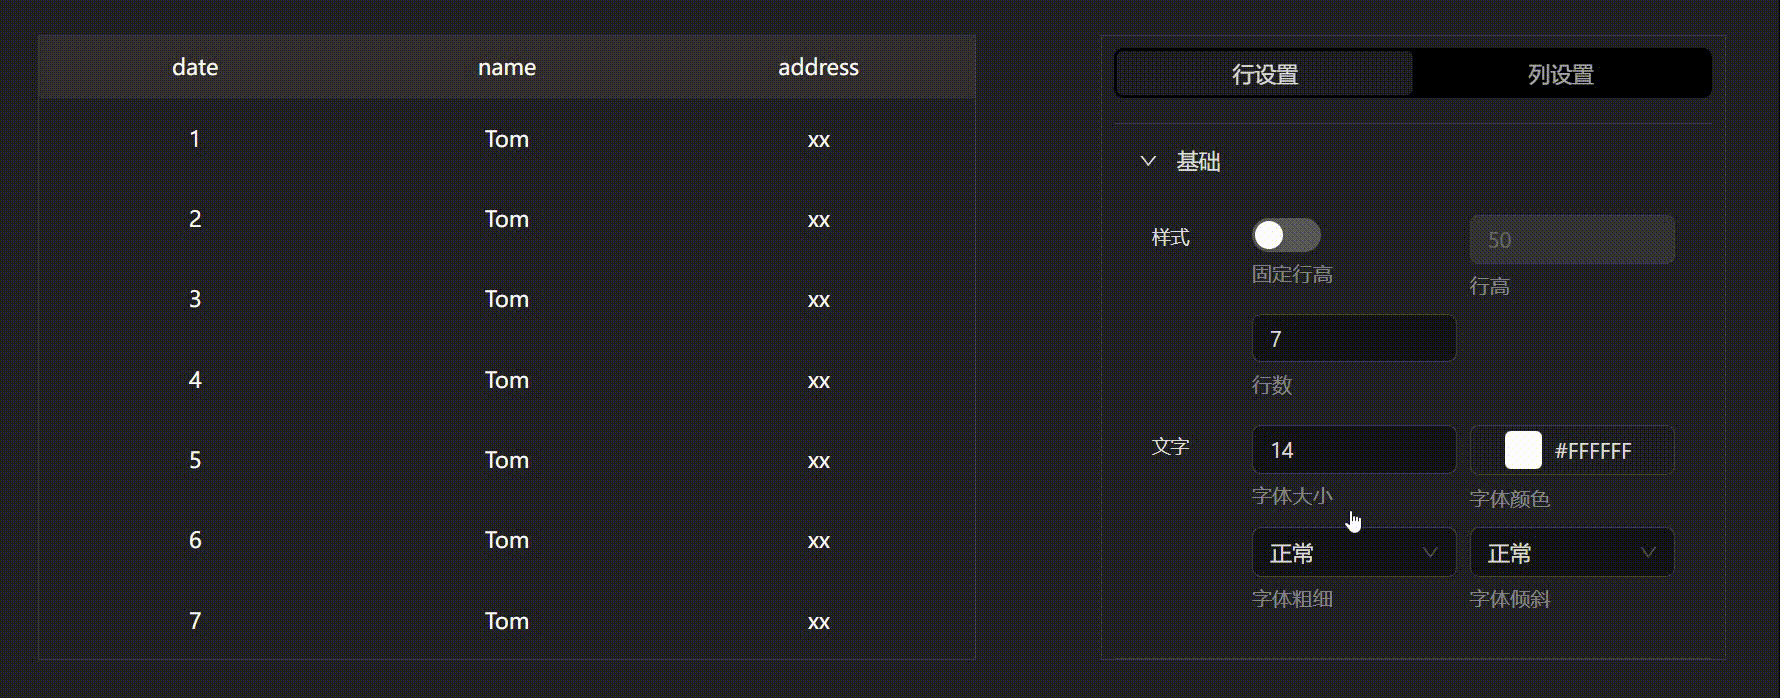
Task: Open the 字体倾斜 dropdown
Action: click(x=1571, y=553)
